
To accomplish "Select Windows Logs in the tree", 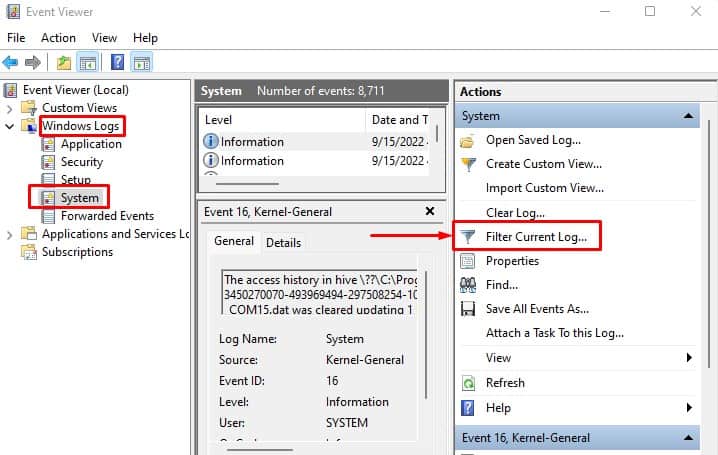I will tap(81, 126).
